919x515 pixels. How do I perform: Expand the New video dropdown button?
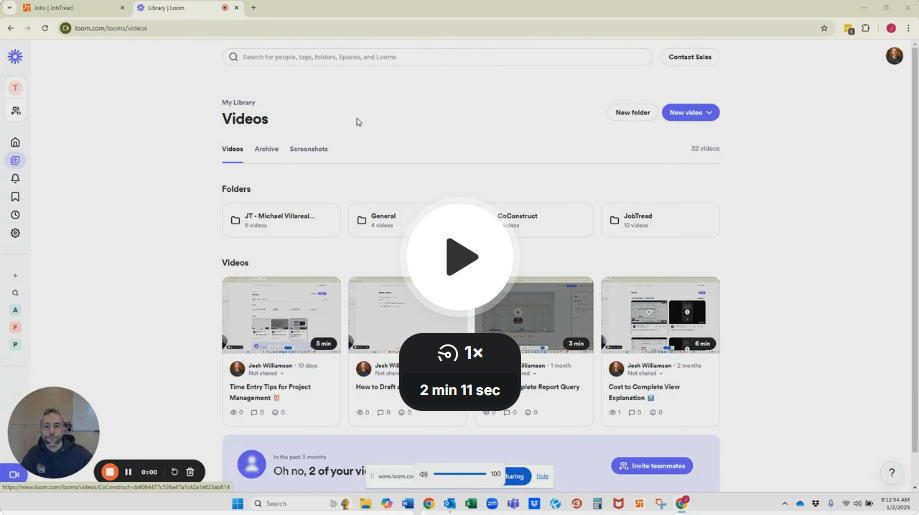pyautogui.click(x=690, y=112)
